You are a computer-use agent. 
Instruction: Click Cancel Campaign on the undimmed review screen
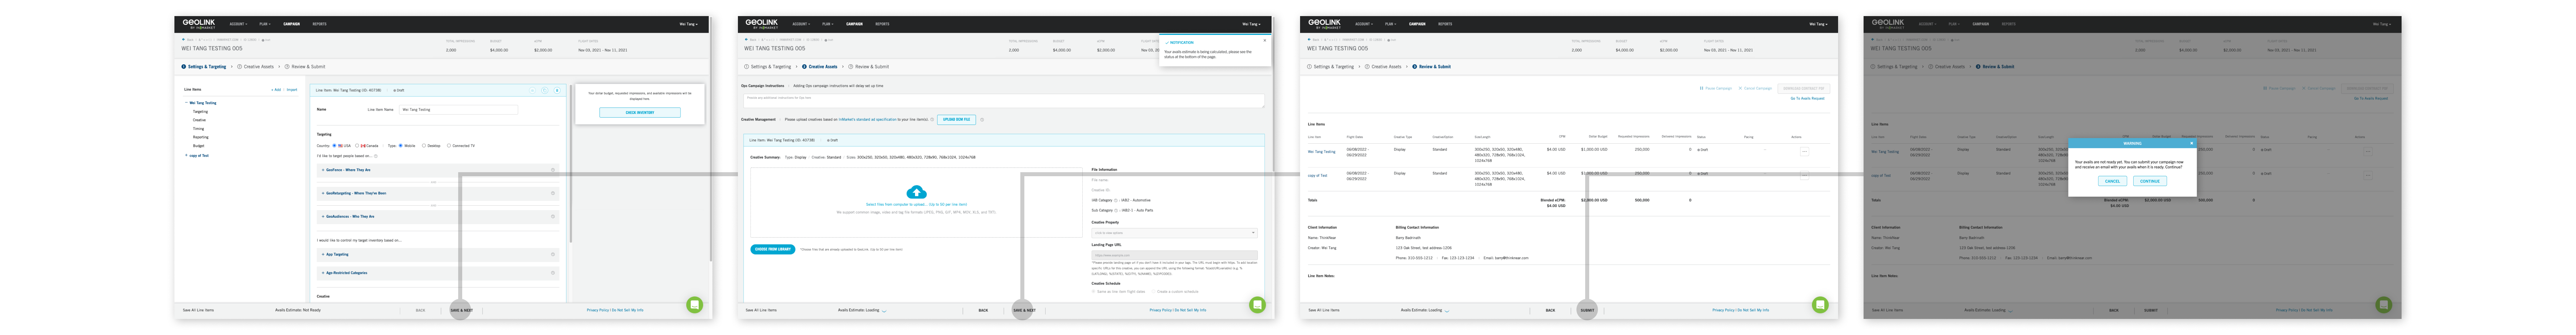pyautogui.click(x=1755, y=88)
